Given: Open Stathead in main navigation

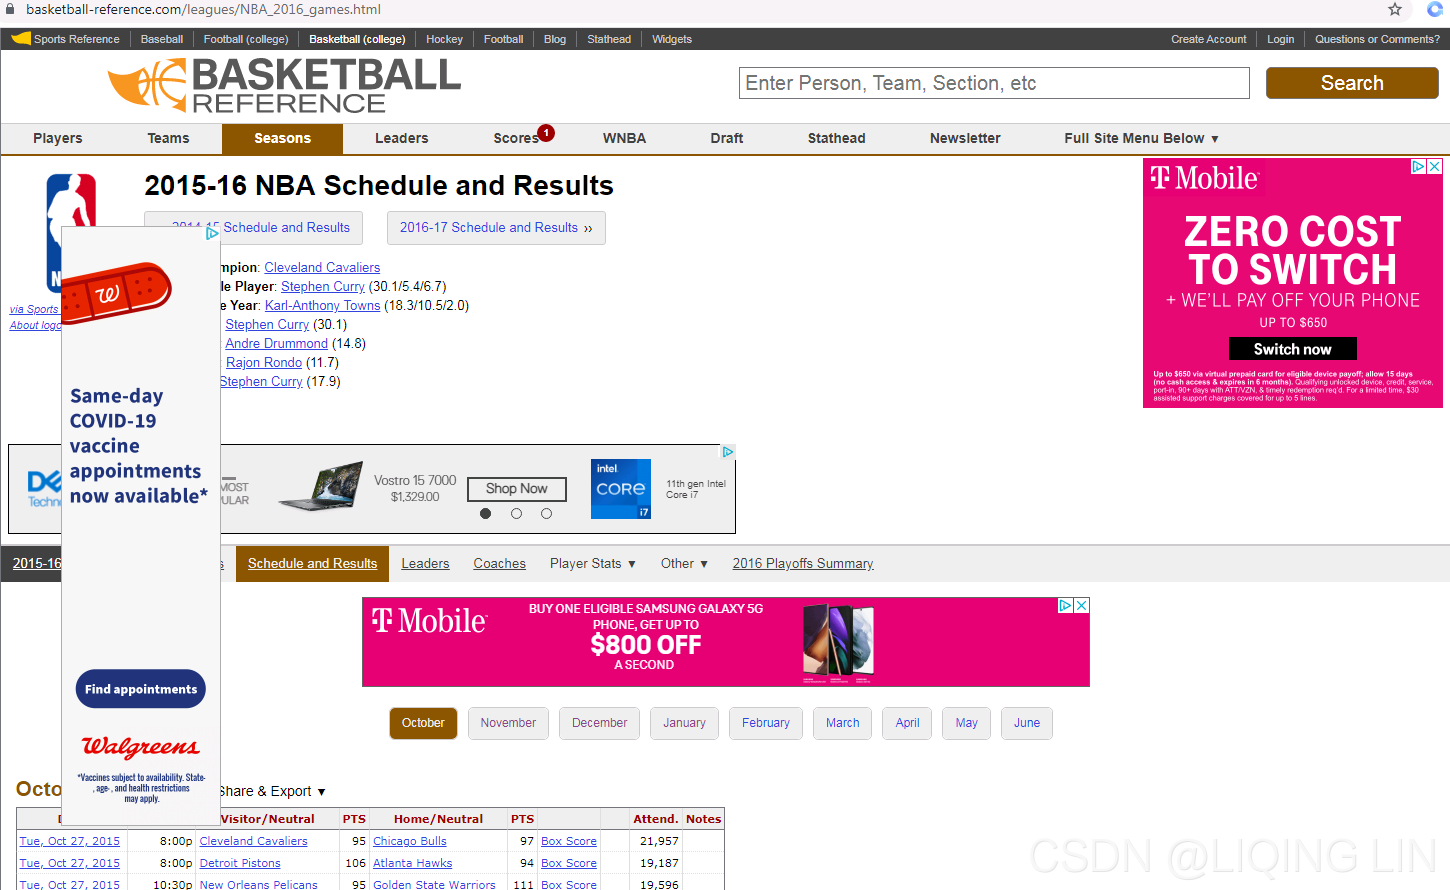Looking at the screenshot, I should pyautogui.click(x=837, y=139).
